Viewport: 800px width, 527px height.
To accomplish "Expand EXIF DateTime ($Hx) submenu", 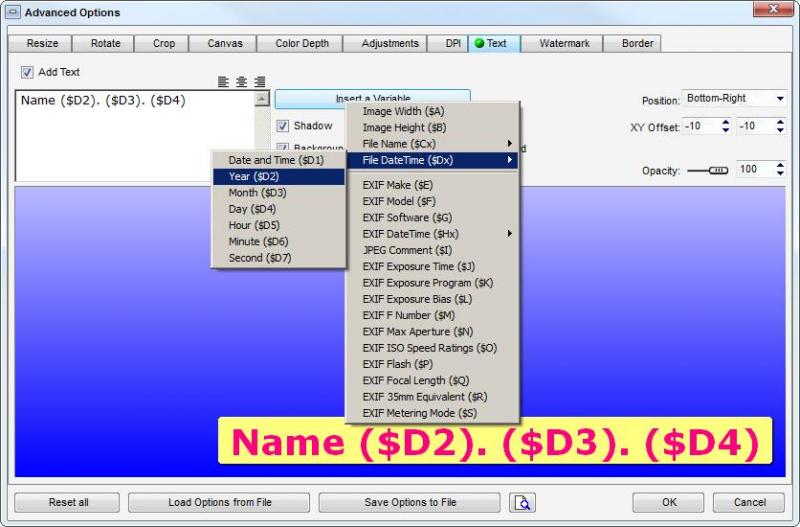I will coord(432,234).
